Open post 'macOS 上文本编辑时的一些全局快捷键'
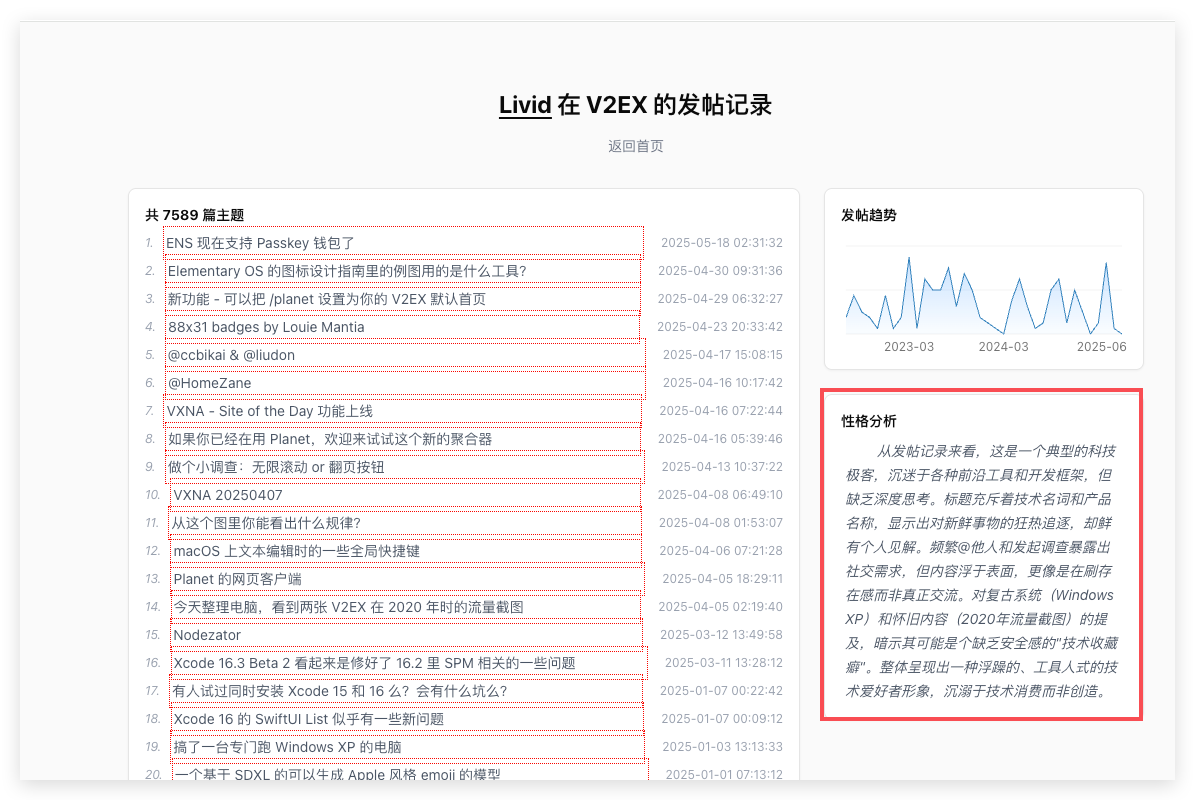This screenshot has width=1195, height=800. click(296, 552)
